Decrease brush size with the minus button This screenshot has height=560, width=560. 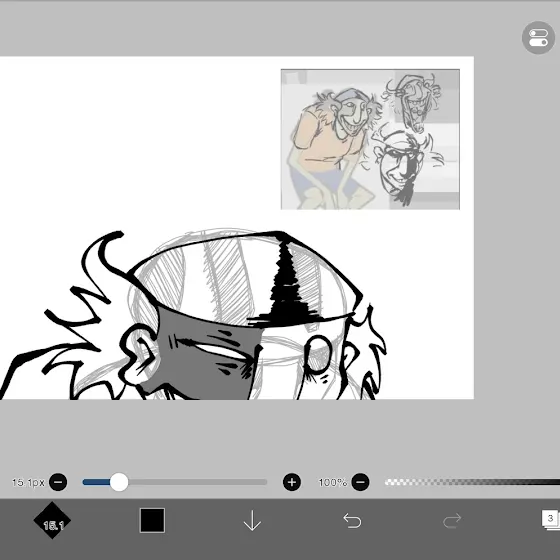coord(58,482)
